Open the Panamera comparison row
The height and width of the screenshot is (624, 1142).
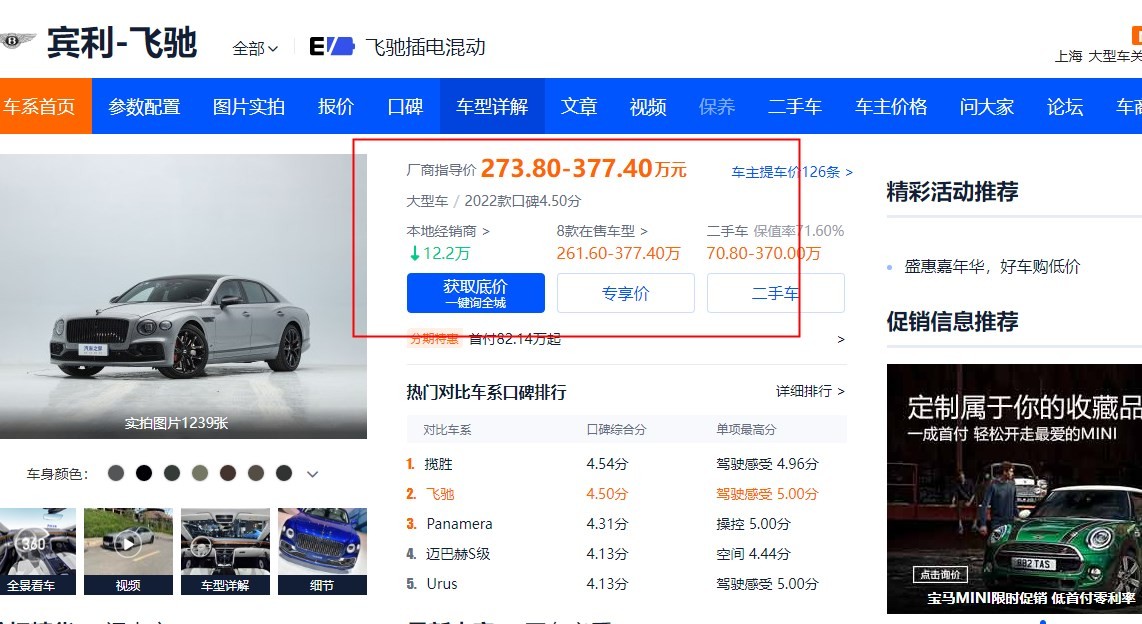tap(459, 524)
